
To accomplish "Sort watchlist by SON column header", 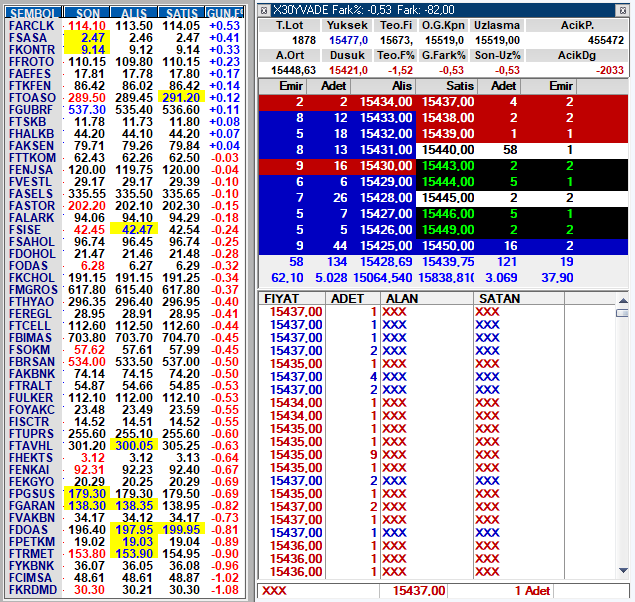I will click(87, 13).
